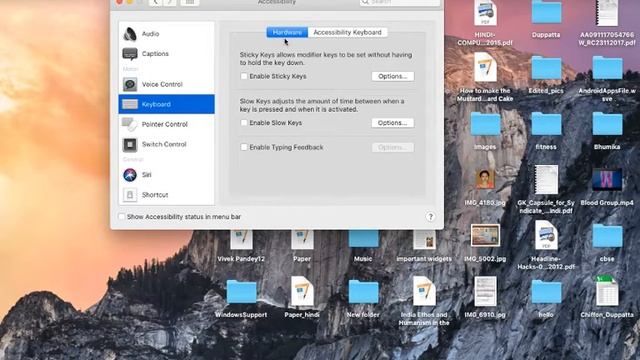
Task: Enable Typing Feedback checkbox
Action: [244, 147]
